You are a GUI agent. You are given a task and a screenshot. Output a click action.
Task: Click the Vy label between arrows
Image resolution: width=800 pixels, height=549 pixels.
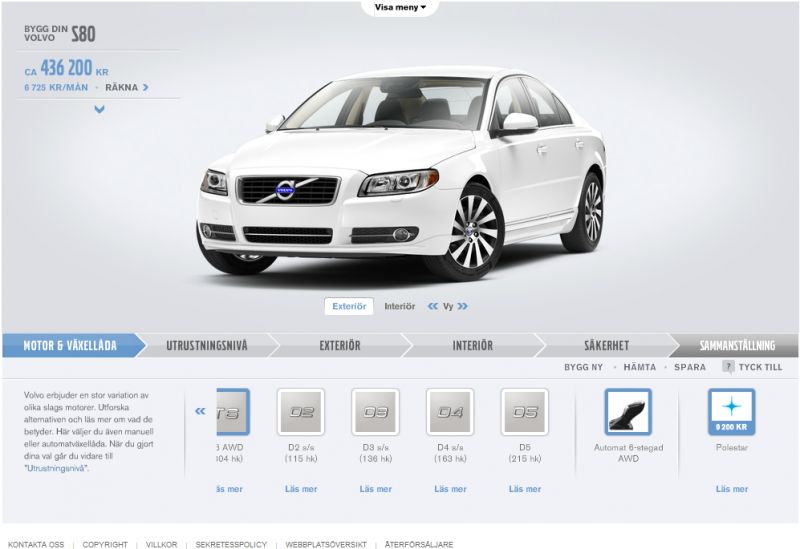pos(447,306)
